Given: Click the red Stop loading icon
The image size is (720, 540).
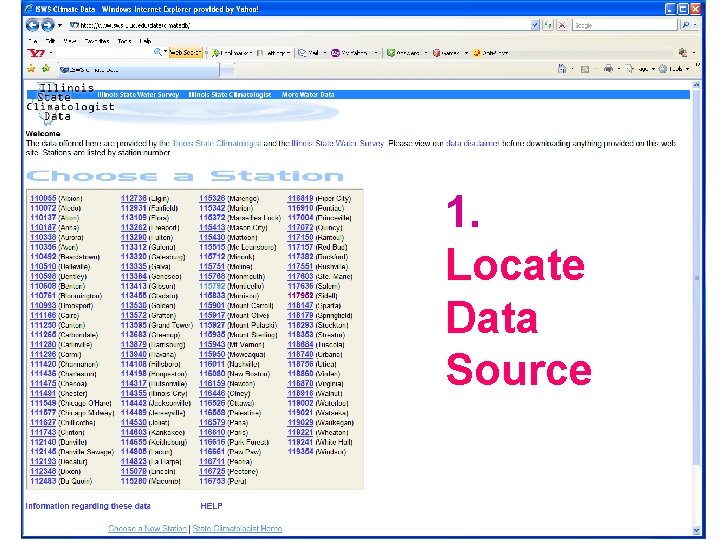Looking at the screenshot, I should click(x=562, y=25).
